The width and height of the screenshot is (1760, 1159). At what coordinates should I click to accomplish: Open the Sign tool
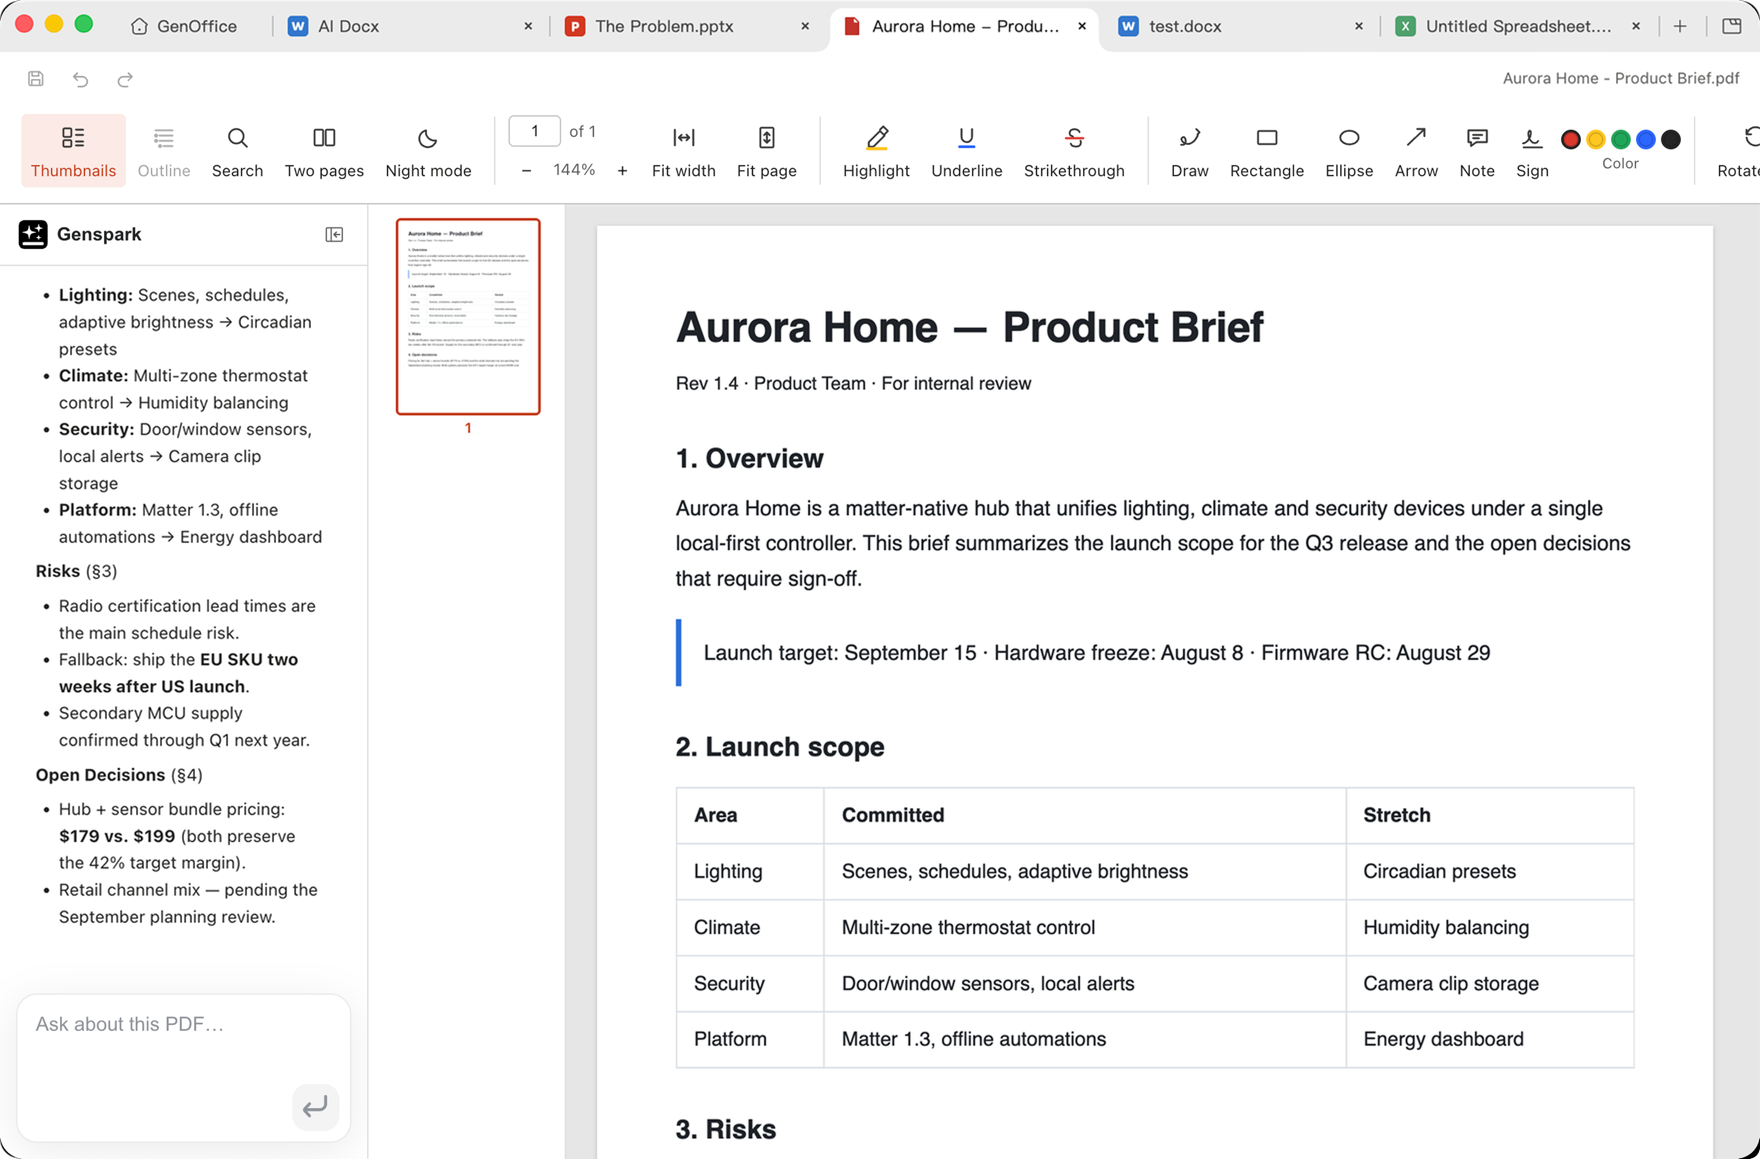point(1532,151)
